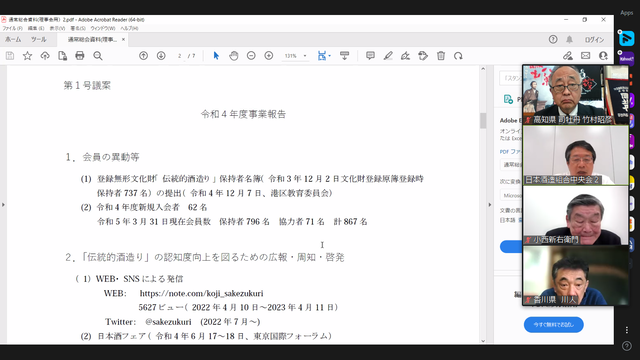Screen dimensions: 640x360
Task: Click the 第1号議案 heading
Action: (87, 85)
